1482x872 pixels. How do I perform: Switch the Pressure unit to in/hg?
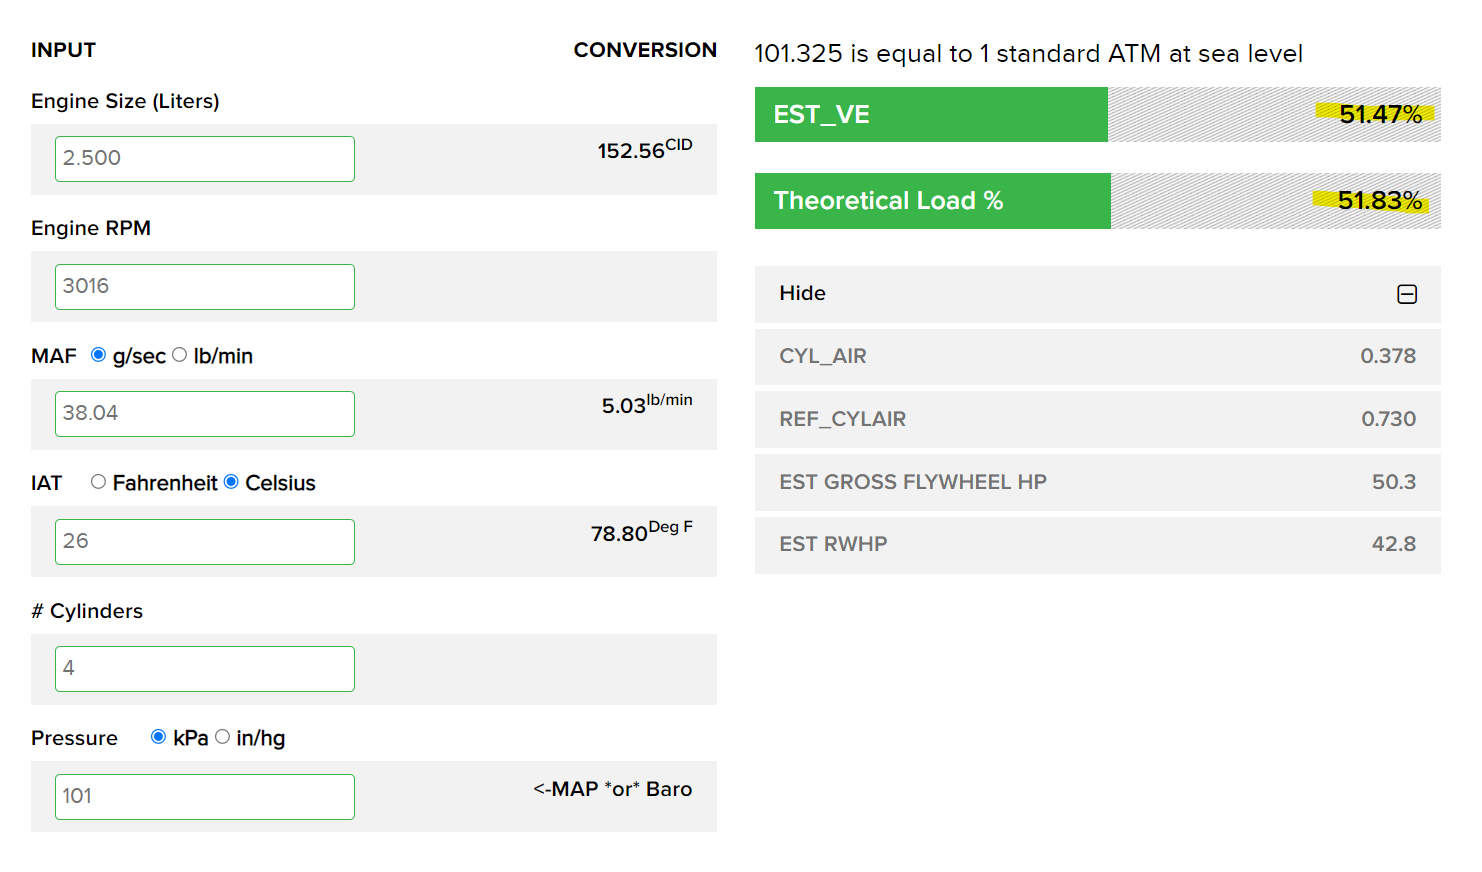pos(223,737)
